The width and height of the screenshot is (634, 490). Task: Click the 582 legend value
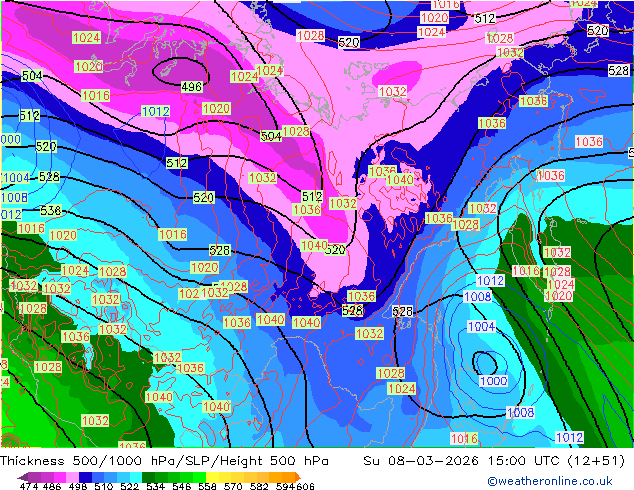[259, 486]
